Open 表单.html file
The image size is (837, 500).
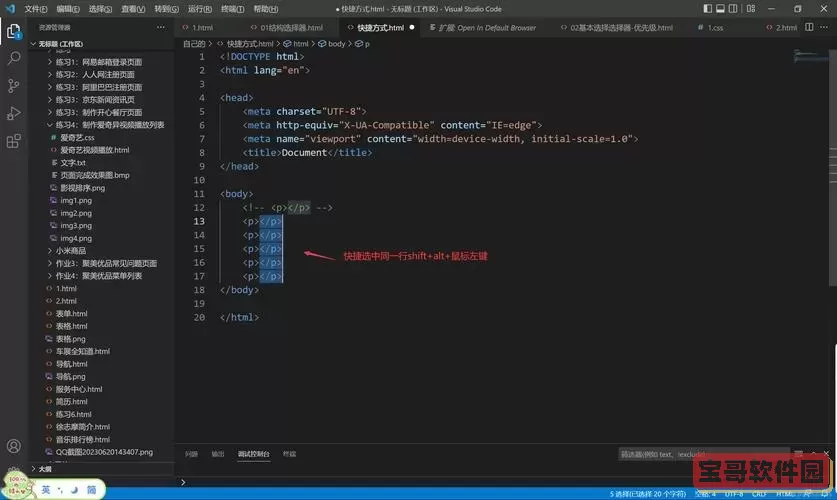coord(72,314)
